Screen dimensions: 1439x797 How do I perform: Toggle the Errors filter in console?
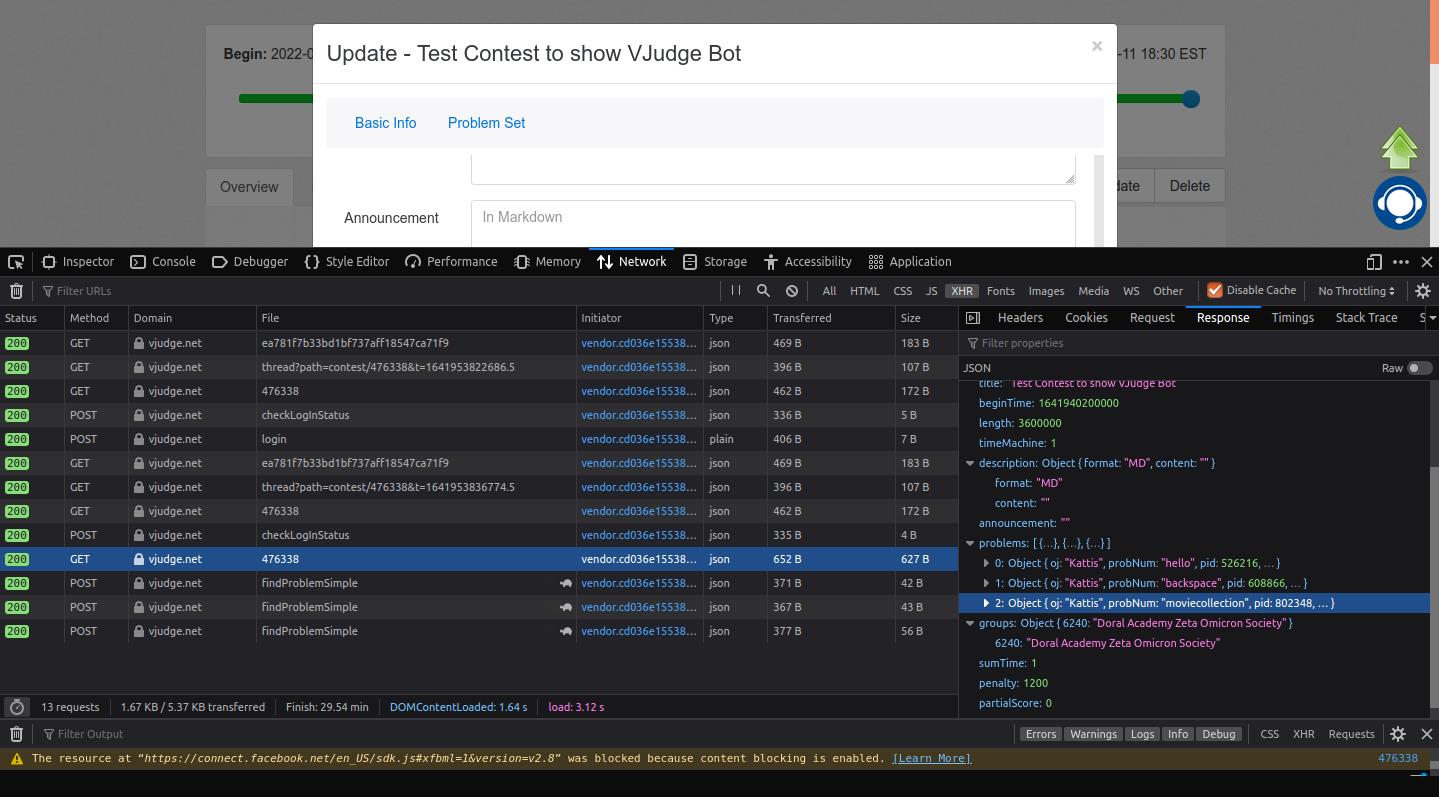[1040, 734]
